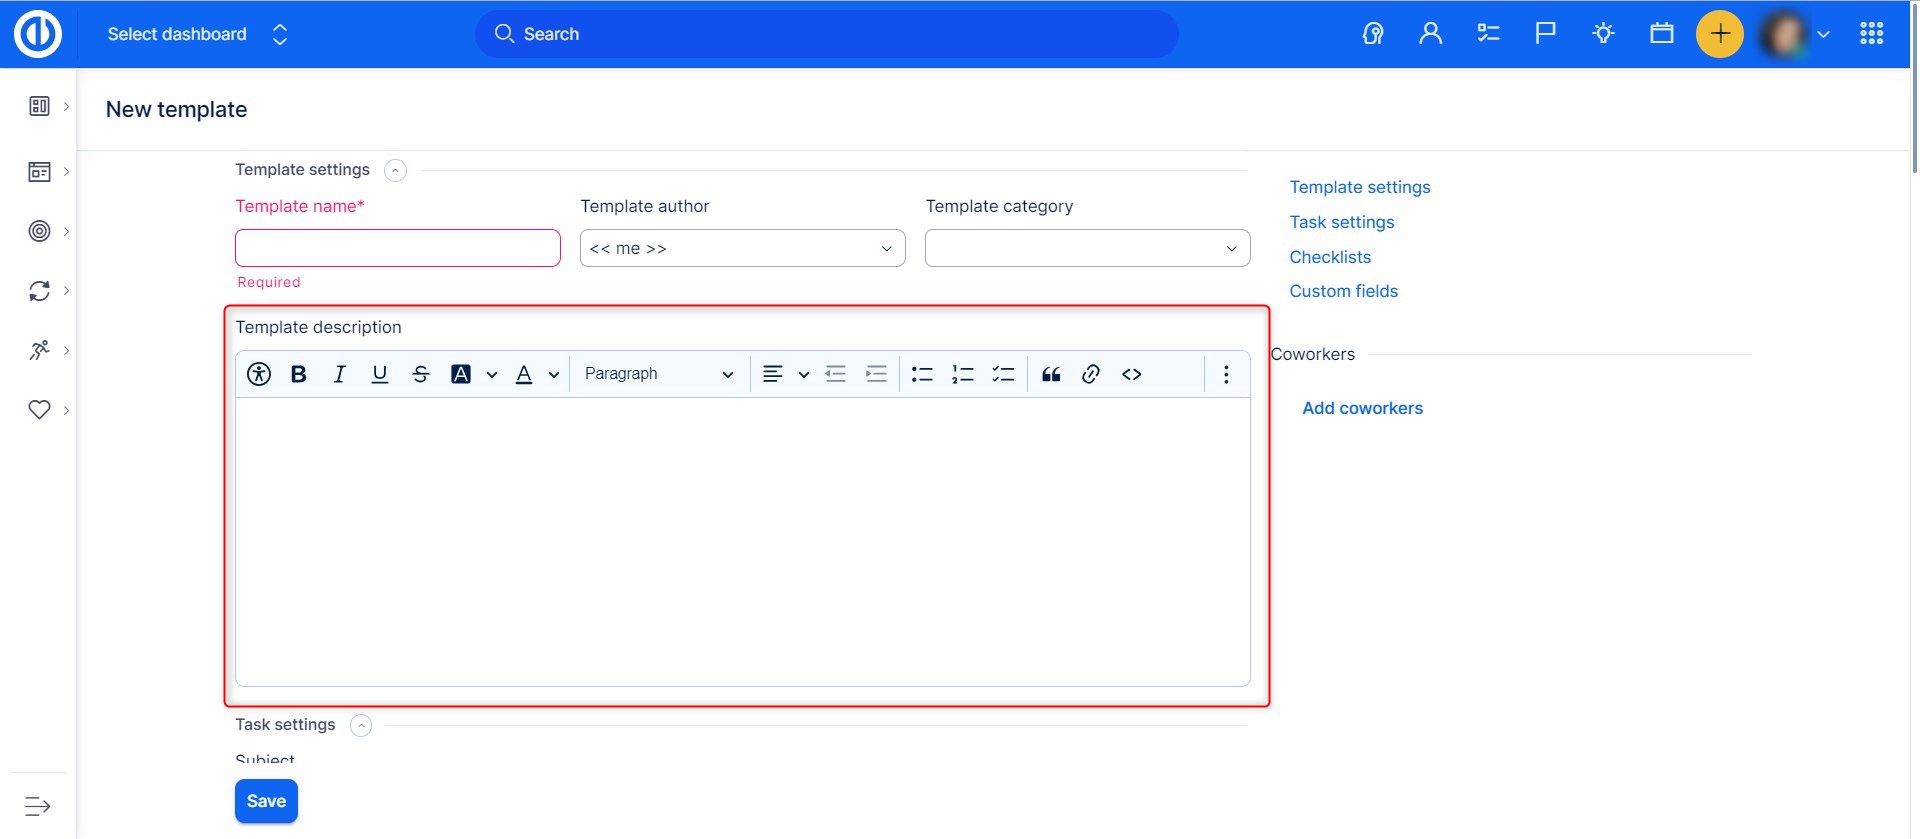Collapse the Template settings section
This screenshot has height=839, width=1920.
tap(396, 171)
